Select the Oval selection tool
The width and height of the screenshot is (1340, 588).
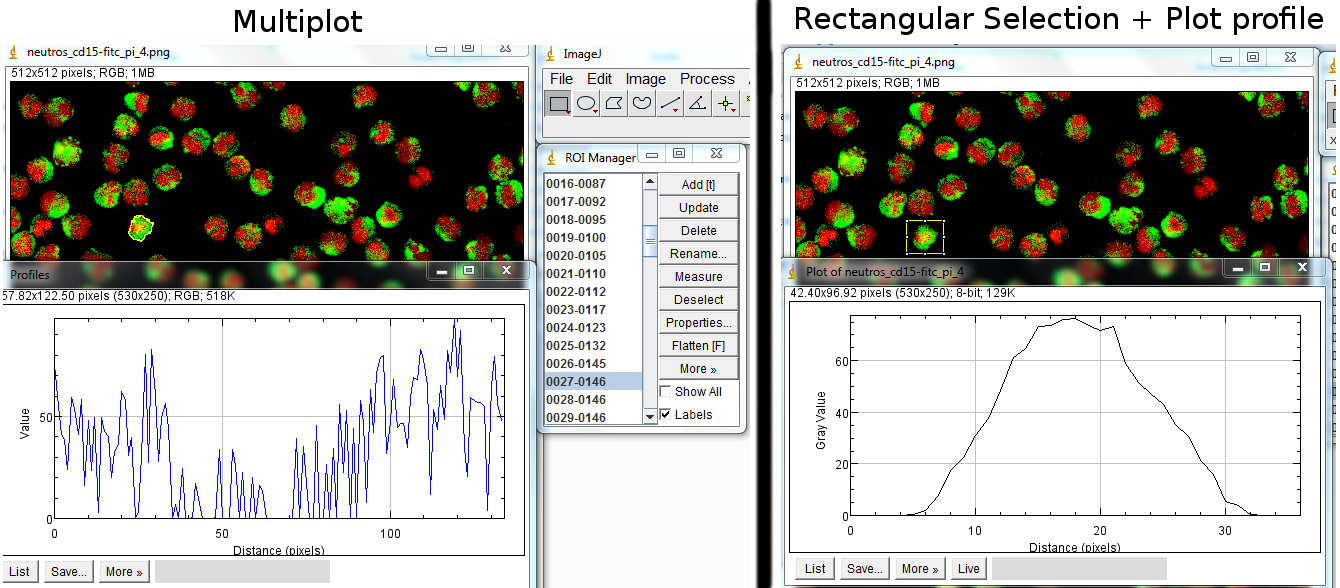[x=585, y=103]
